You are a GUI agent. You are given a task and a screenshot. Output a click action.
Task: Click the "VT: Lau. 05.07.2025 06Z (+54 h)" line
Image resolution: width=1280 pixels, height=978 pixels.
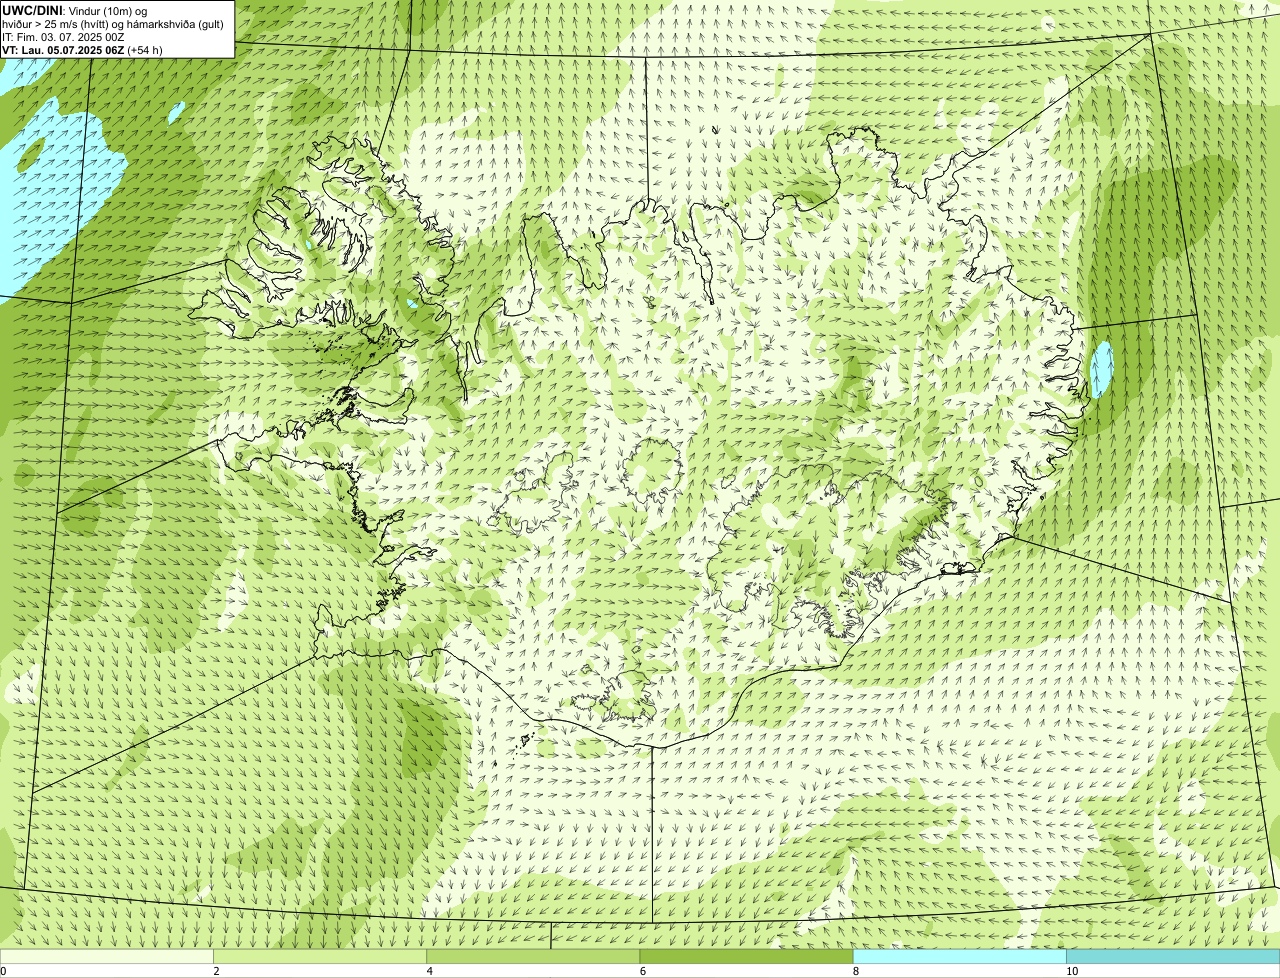82,50
